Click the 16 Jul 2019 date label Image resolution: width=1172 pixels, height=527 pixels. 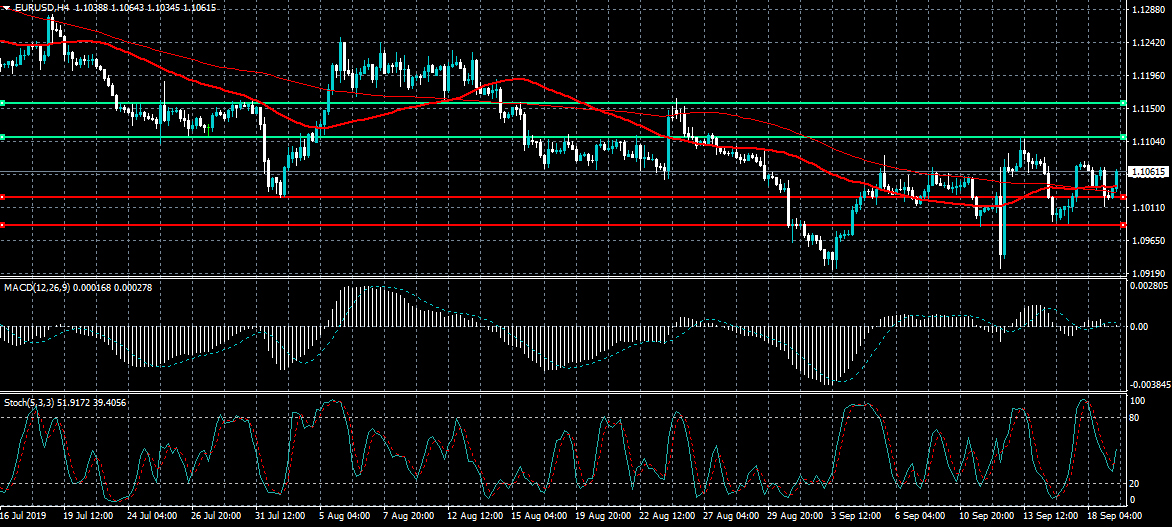point(24,517)
